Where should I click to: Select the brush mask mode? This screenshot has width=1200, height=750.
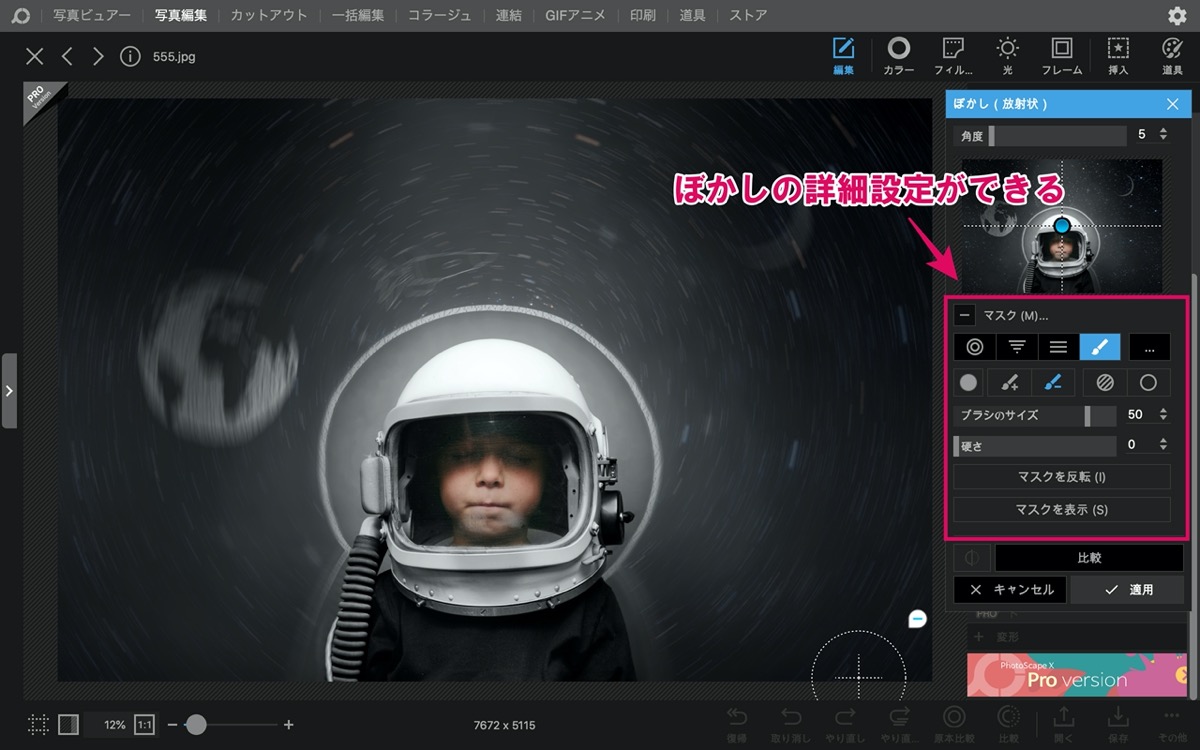[x=1100, y=347]
